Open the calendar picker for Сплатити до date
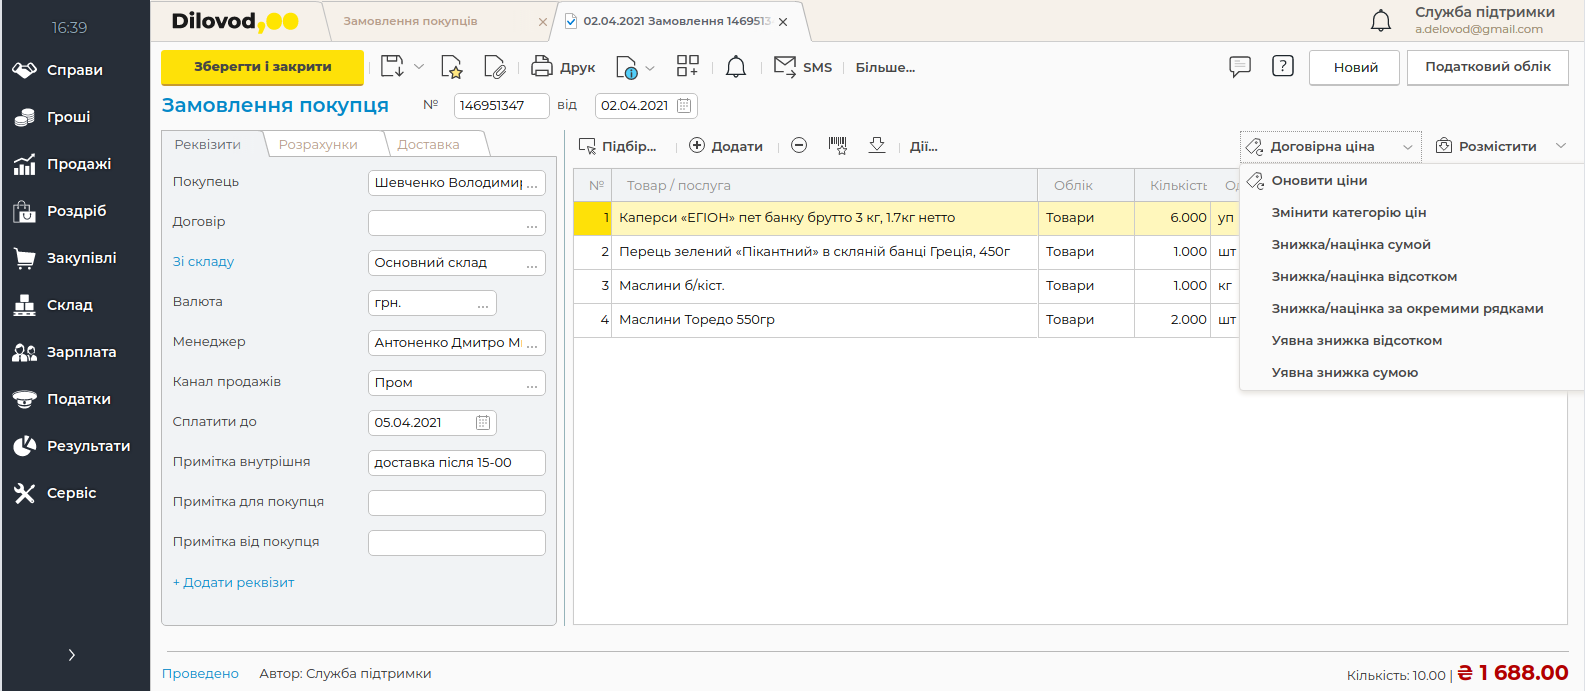 coord(483,423)
